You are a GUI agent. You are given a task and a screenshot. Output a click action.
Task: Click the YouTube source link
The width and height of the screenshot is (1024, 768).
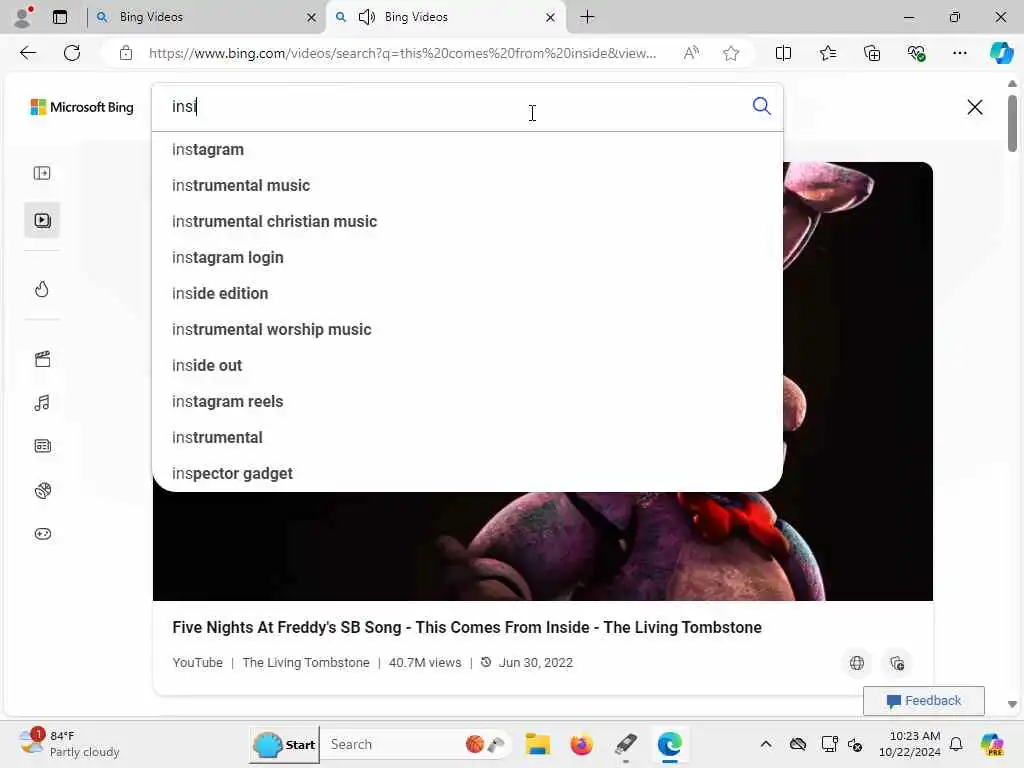[197, 662]
